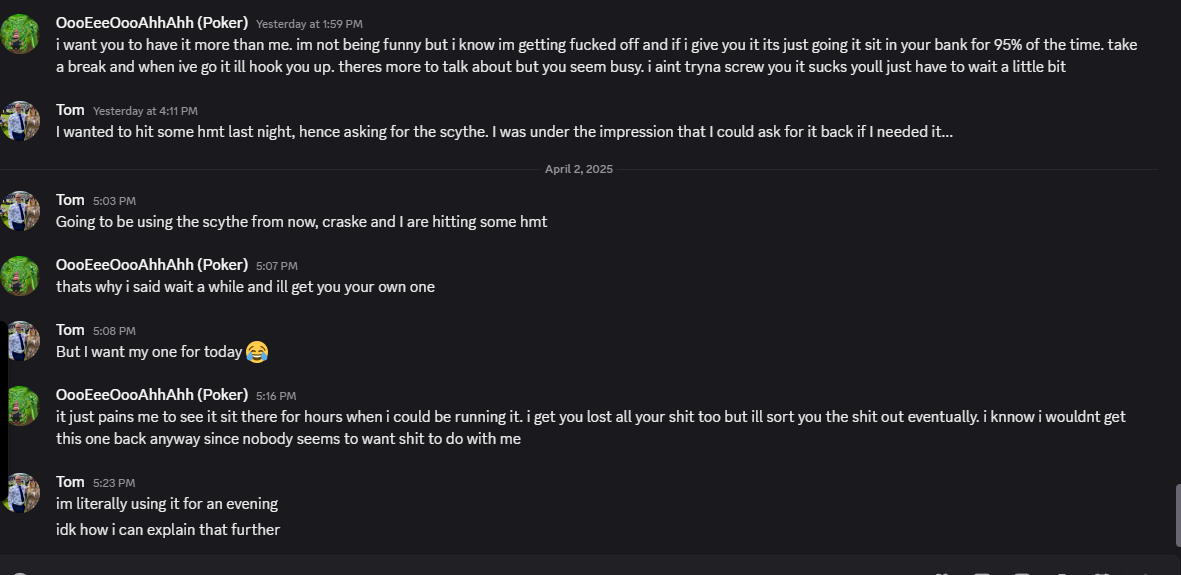The image size is (1181, 575).
Task: Click OooEeeOooAhhAhh (Poker) name on the 5:16 PM message
Action: click(x=152, y=394)
